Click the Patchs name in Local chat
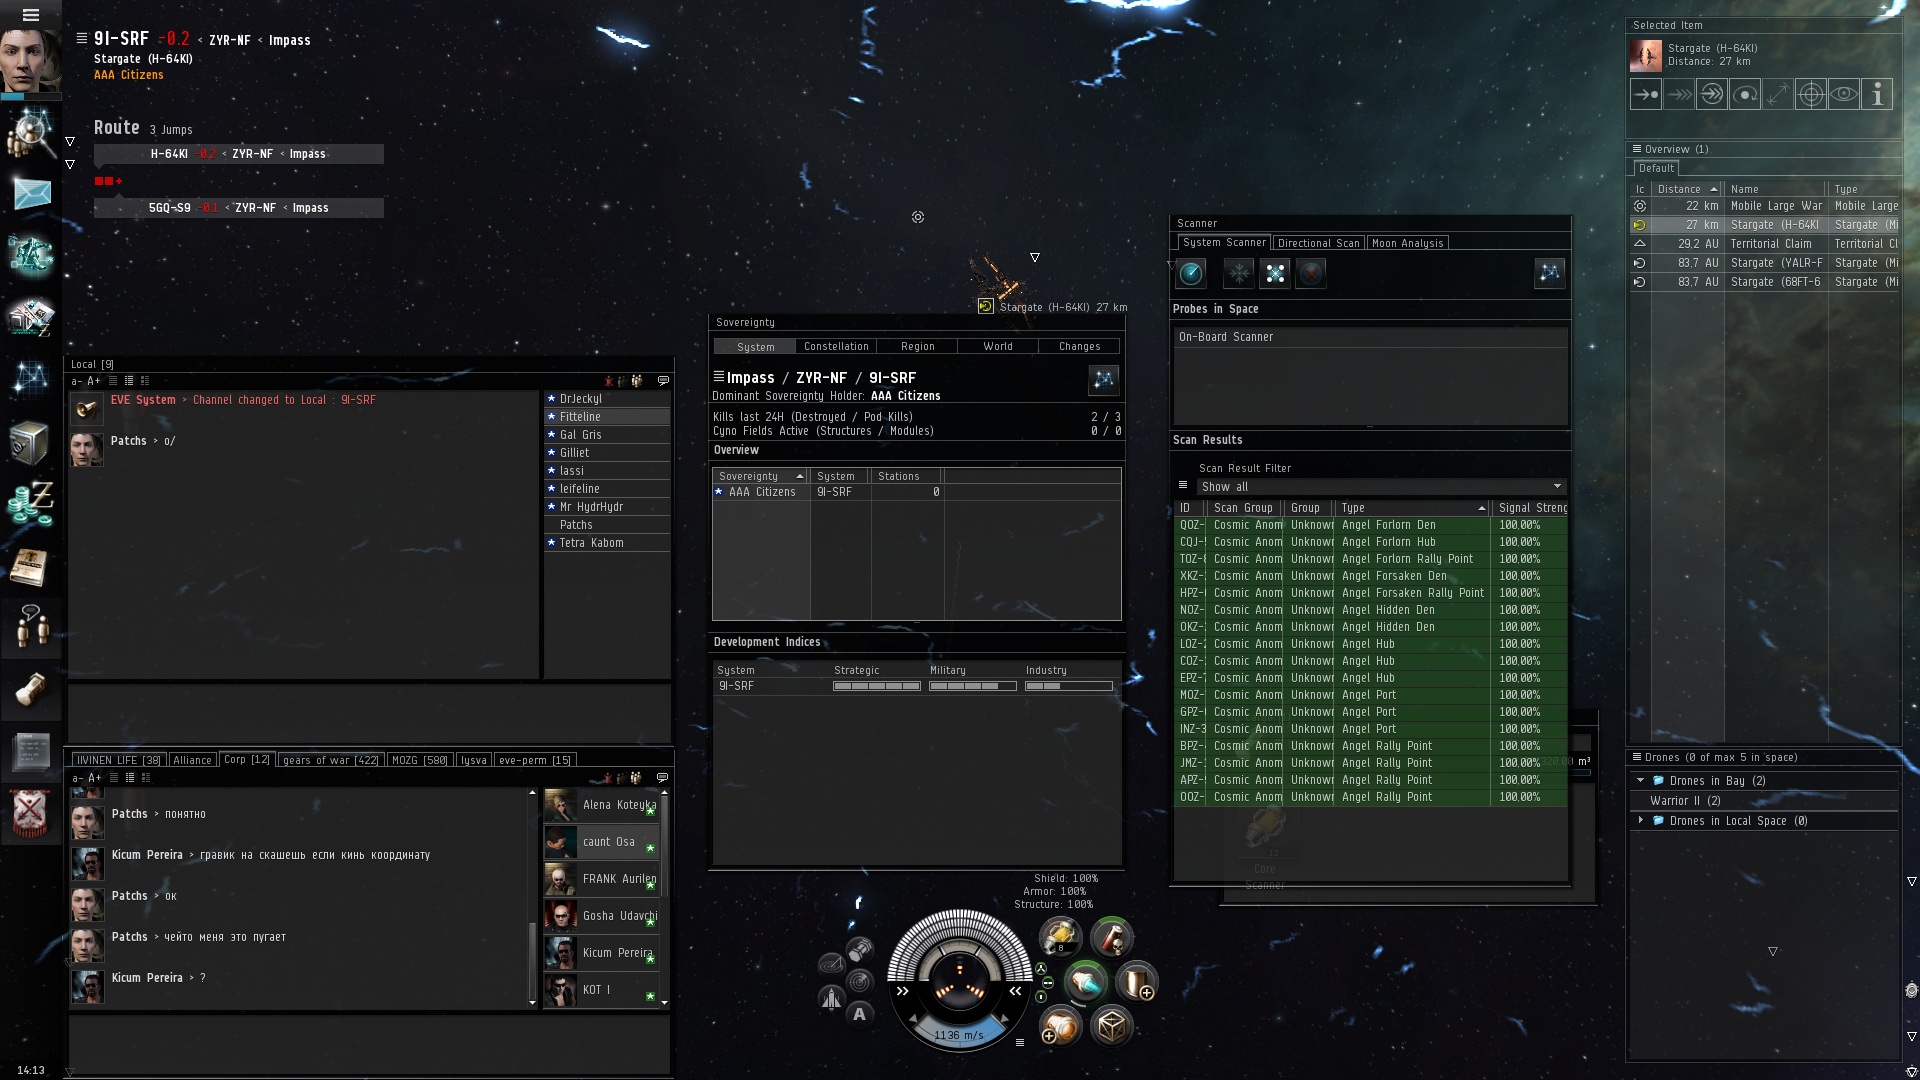 tap(128, 441)
